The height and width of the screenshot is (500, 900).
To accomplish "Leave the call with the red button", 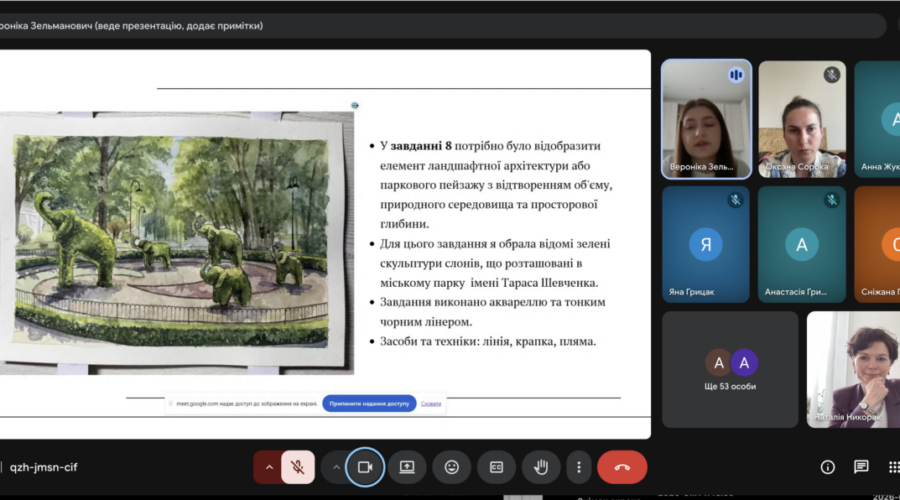I will 622,467.
